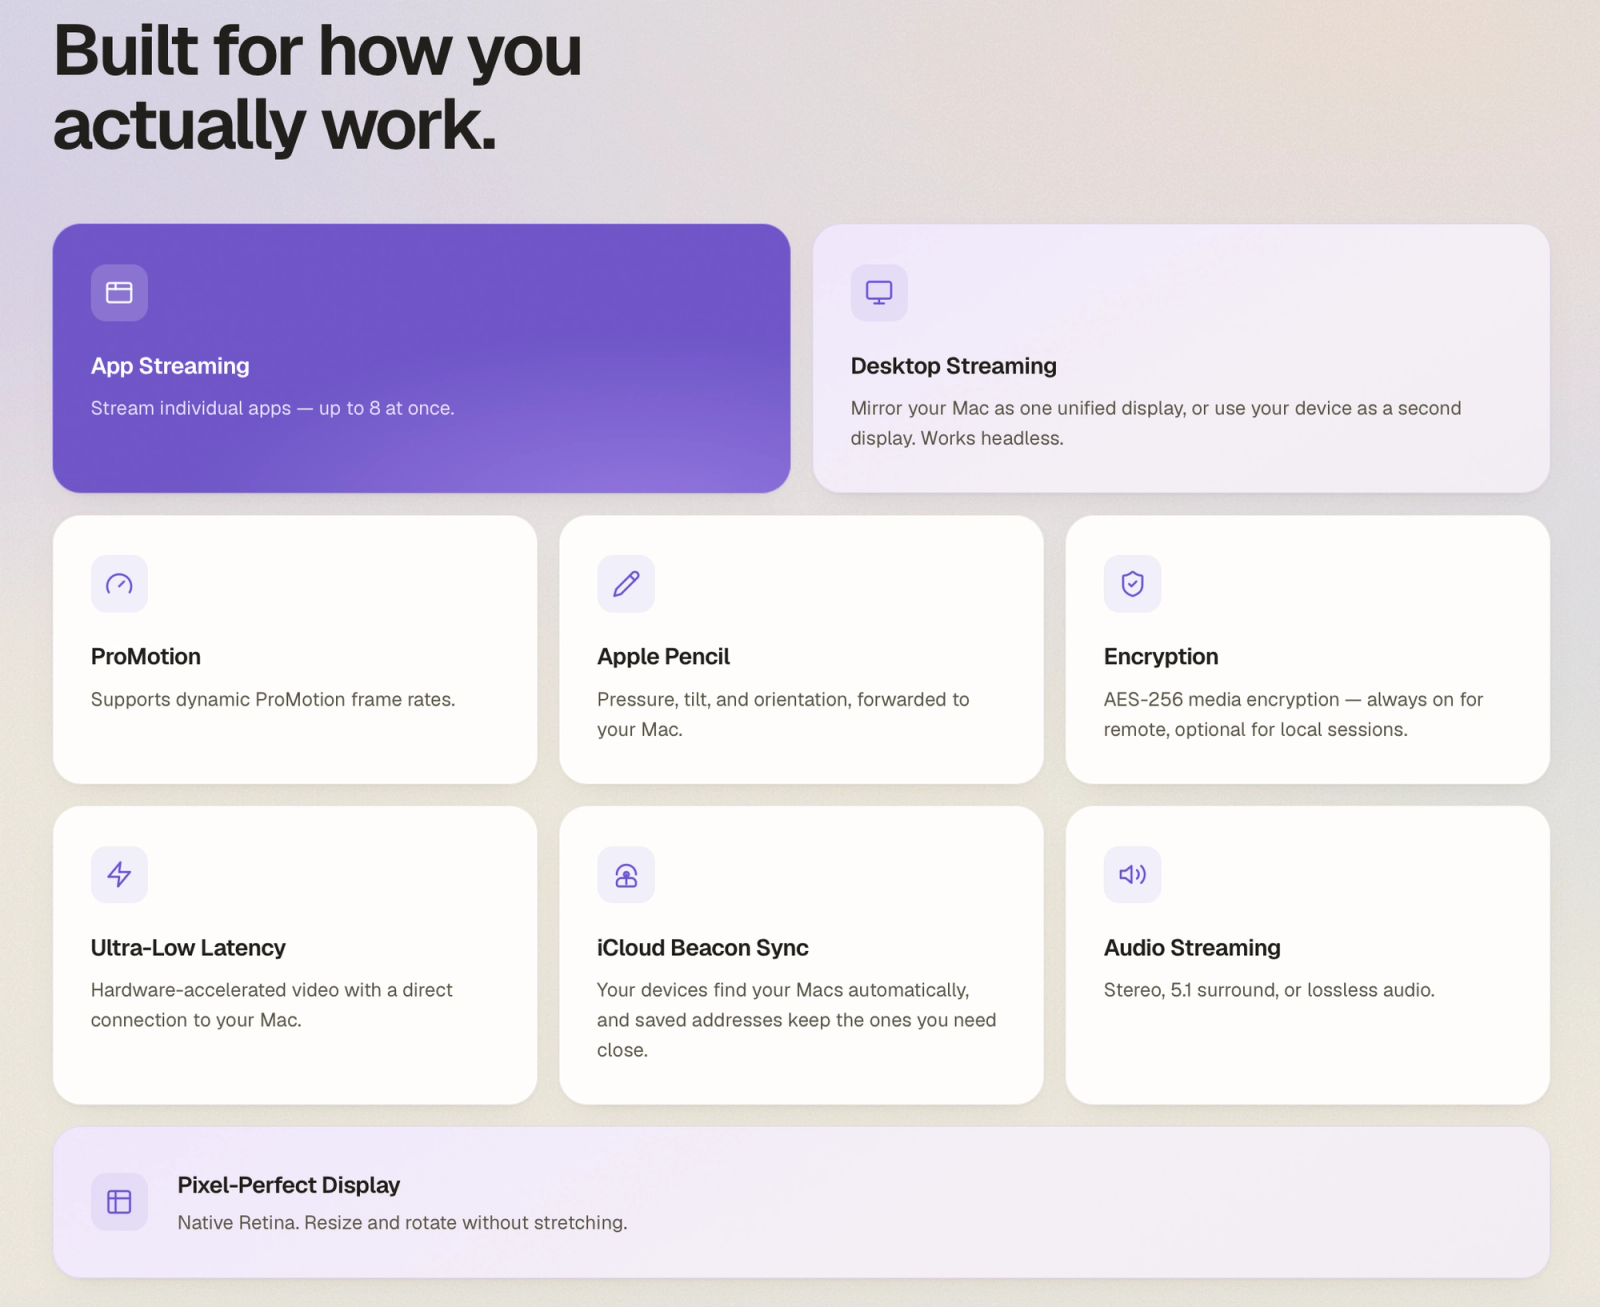Screen dimensions: 1600x1307
Task: Click the Apple Pencil card title
Action: (663, 657)
